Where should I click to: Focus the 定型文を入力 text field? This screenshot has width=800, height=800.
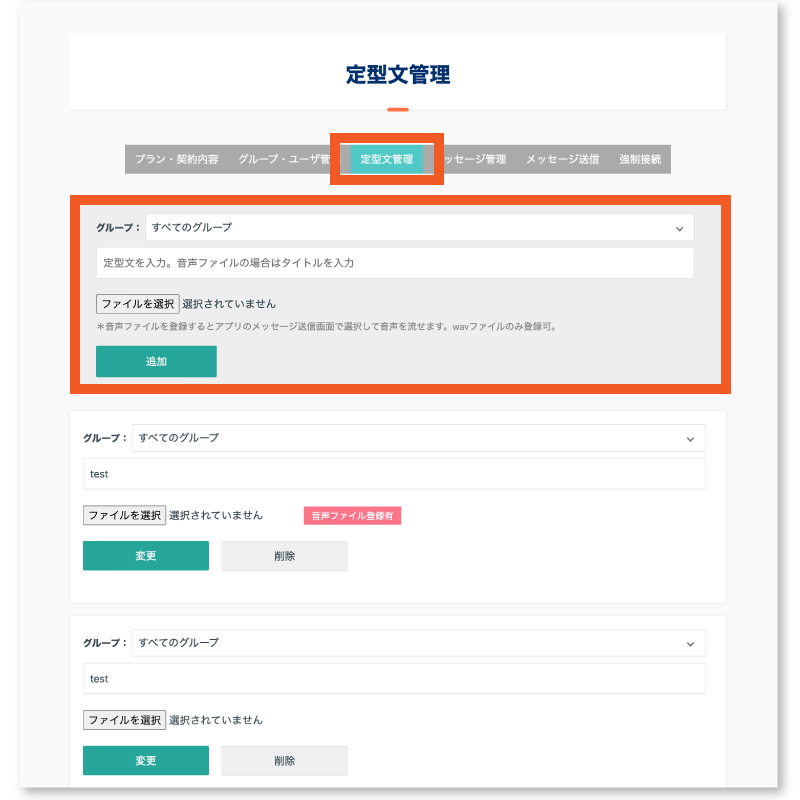[x=394, y=263]
